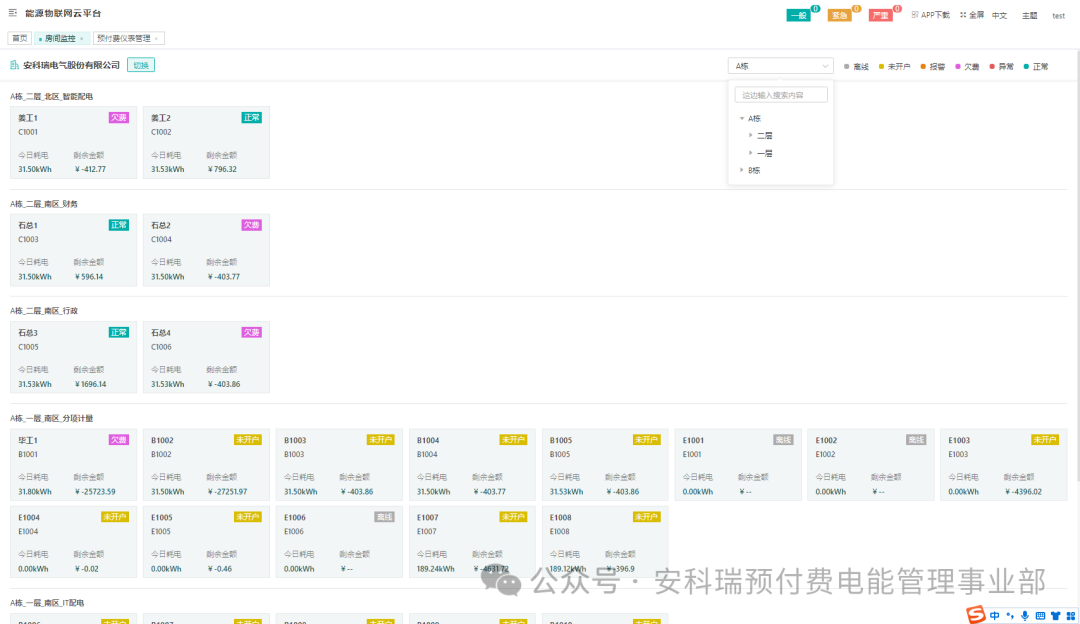Select 二层 in the building tree
The height and width of the screenshot is (624, 1080).
[765, 136]
